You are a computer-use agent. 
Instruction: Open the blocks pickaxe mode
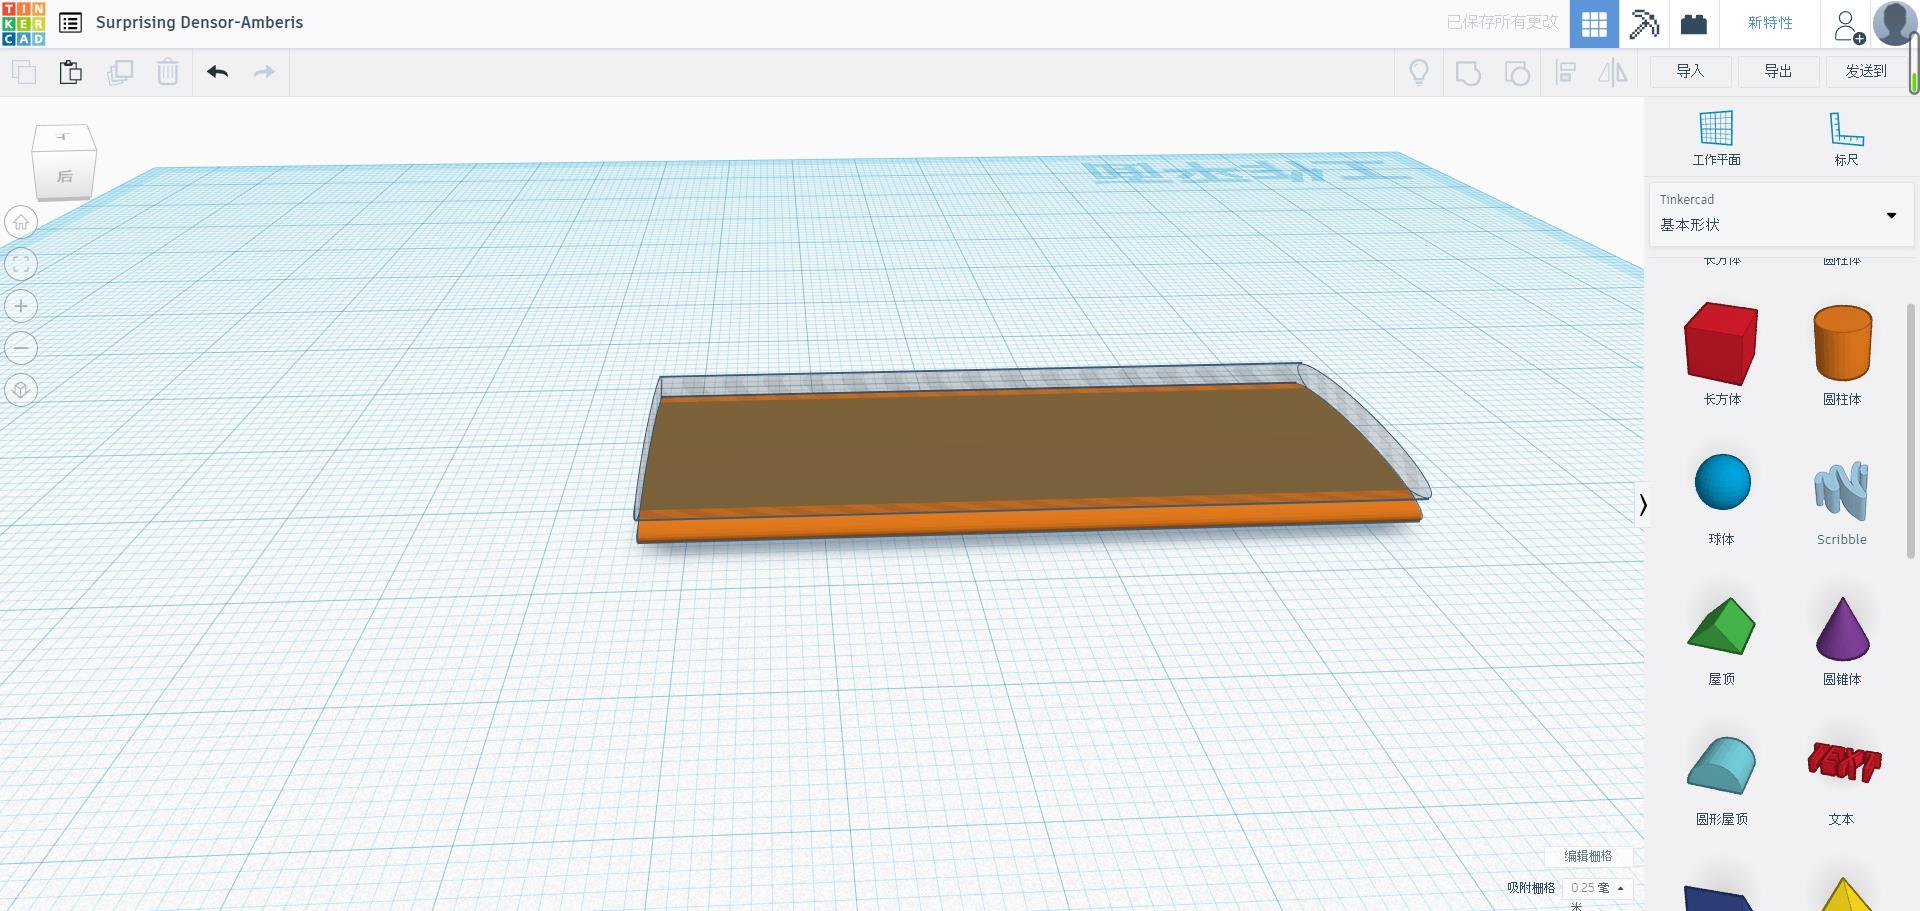1644,23
